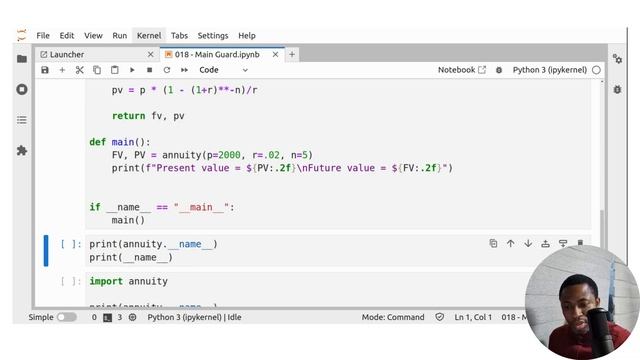Click the Ln 1, Col 1 status entry

point(473,317)
